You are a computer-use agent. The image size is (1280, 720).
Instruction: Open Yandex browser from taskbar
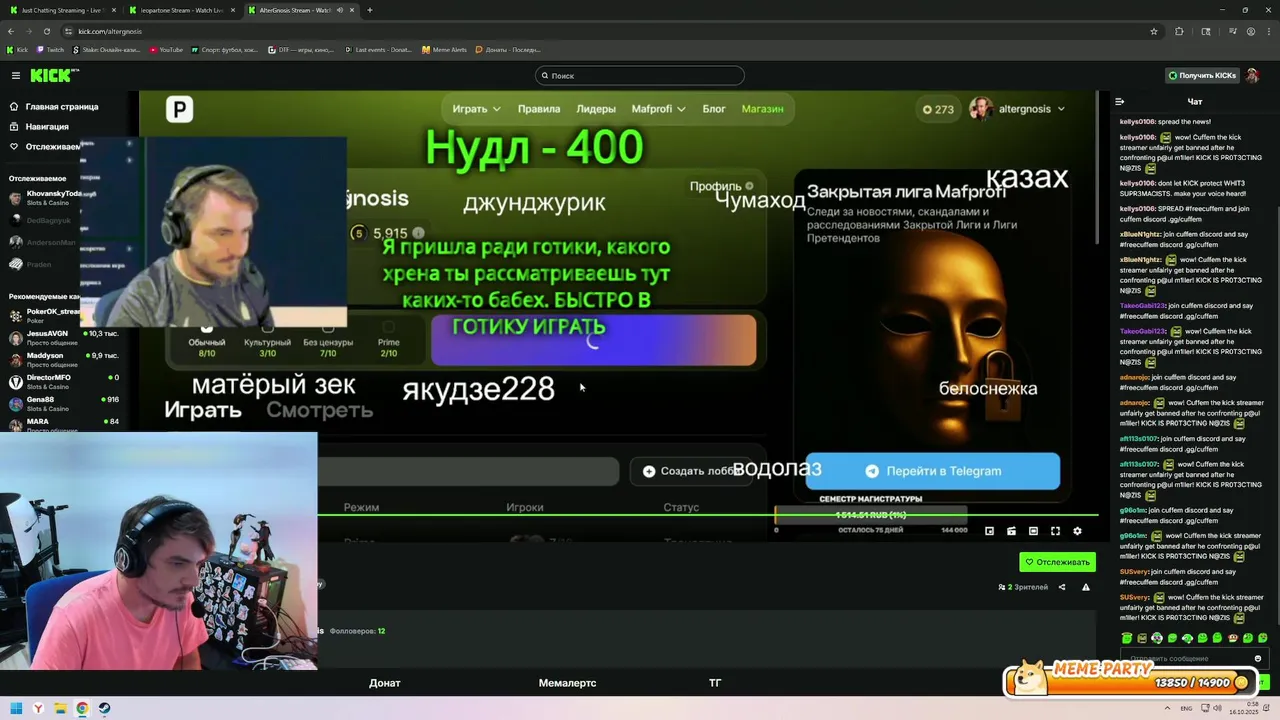click(x=38, y=708)
